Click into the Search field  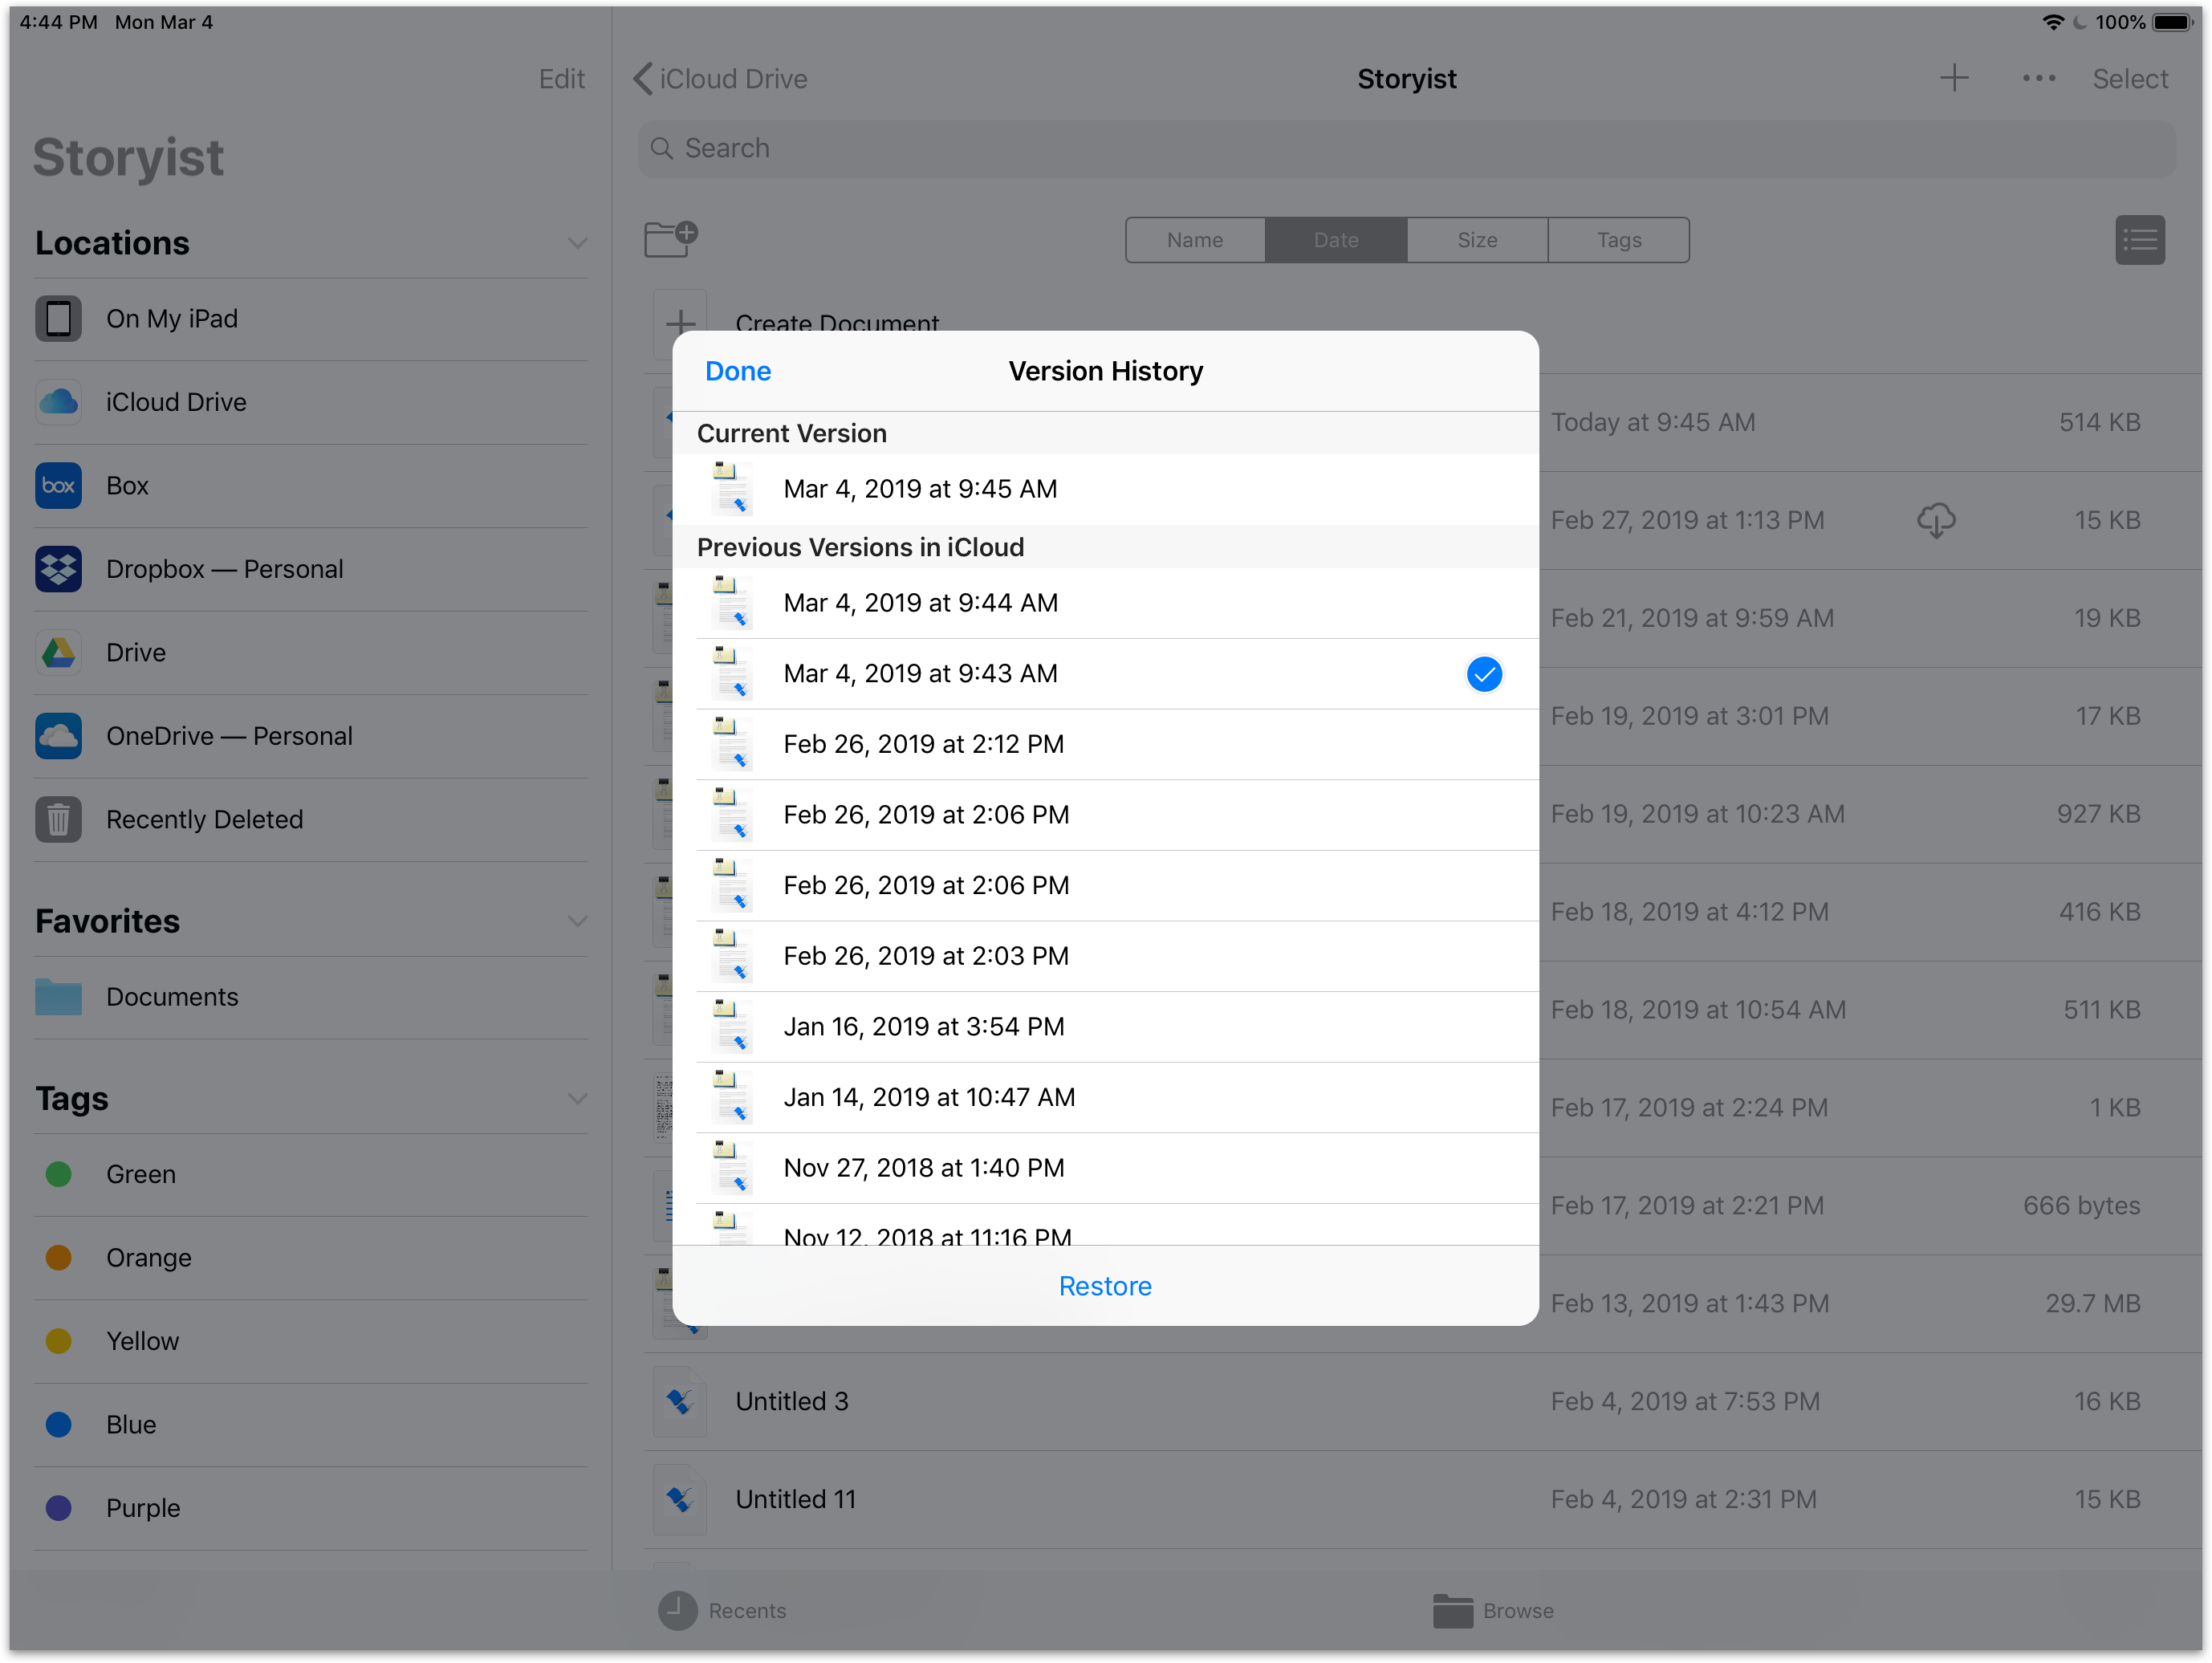pos(1407,149)
